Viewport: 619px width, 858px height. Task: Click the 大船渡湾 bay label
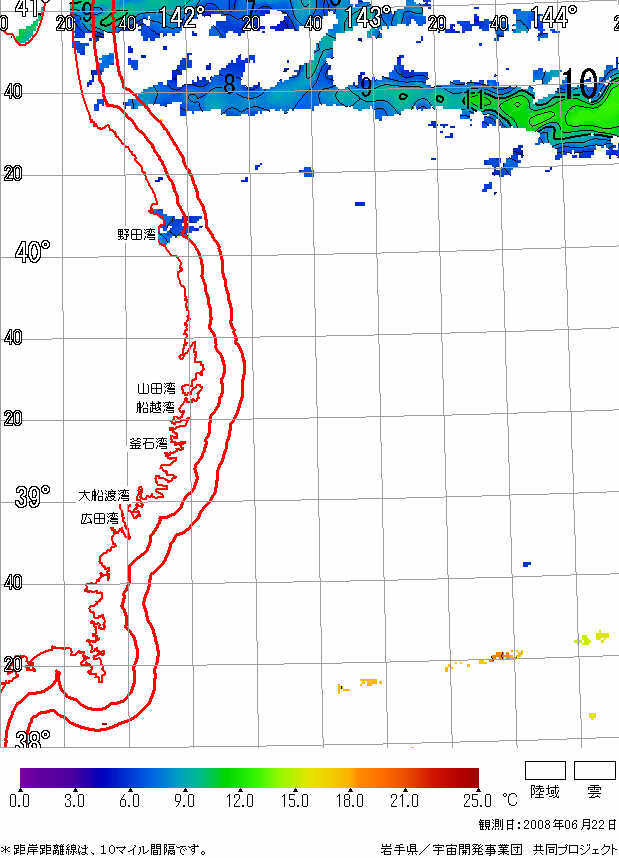coord(104,495)
